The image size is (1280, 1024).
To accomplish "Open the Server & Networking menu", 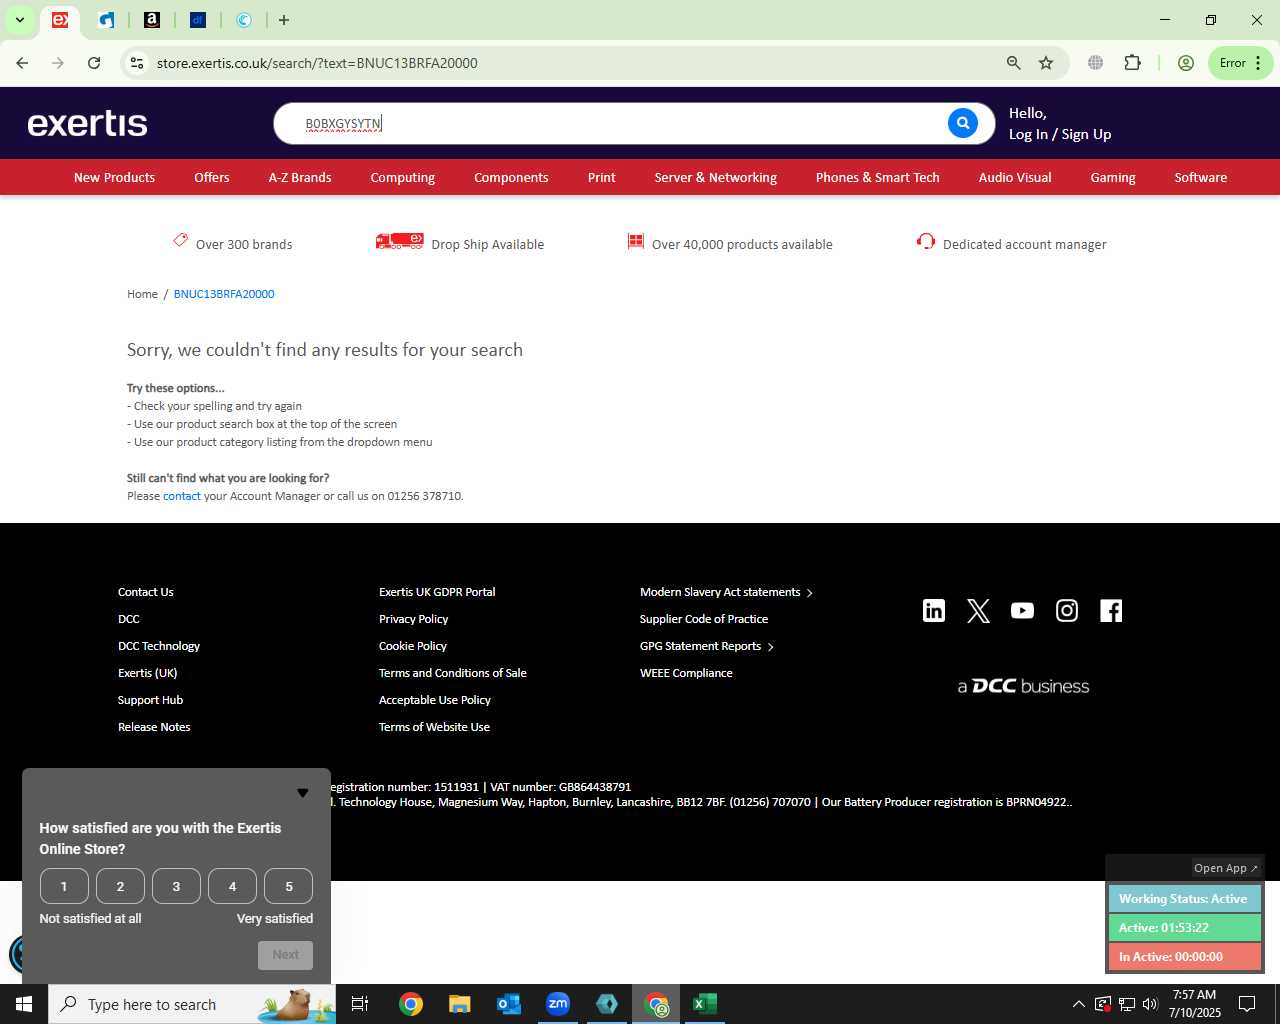I will [715, 177].
